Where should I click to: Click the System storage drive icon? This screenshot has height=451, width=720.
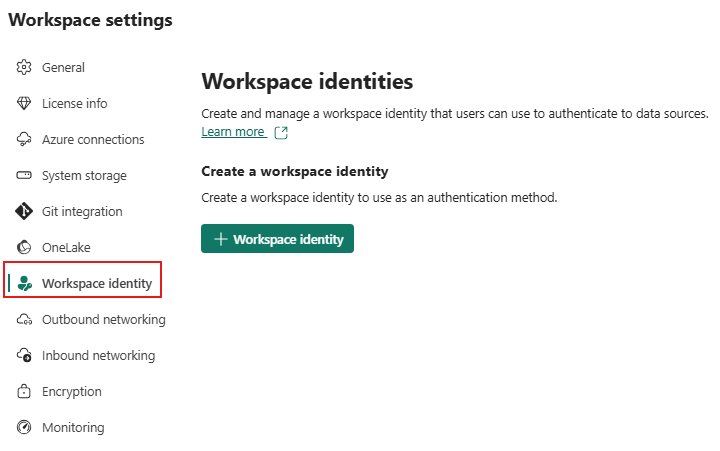point(24,175)
